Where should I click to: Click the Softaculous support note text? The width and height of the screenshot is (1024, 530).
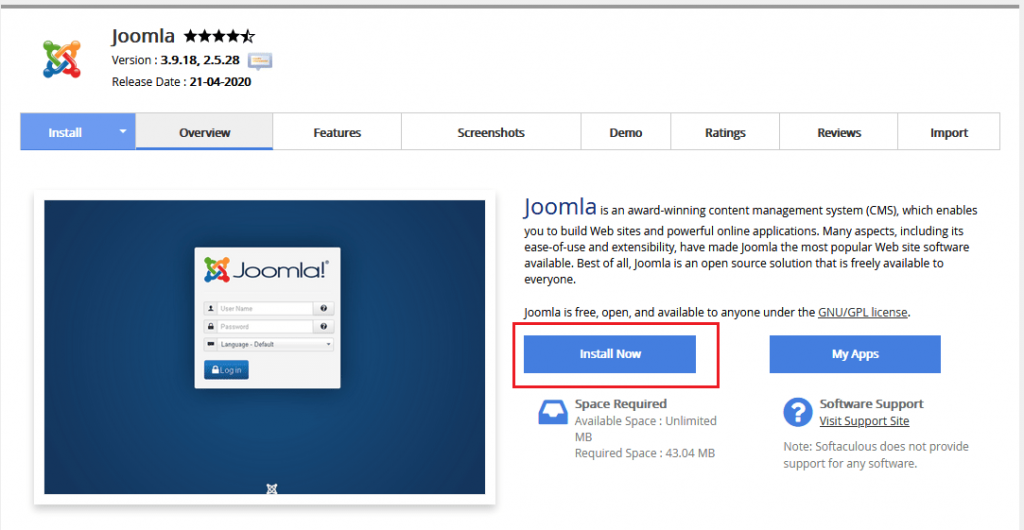(876, 456)
